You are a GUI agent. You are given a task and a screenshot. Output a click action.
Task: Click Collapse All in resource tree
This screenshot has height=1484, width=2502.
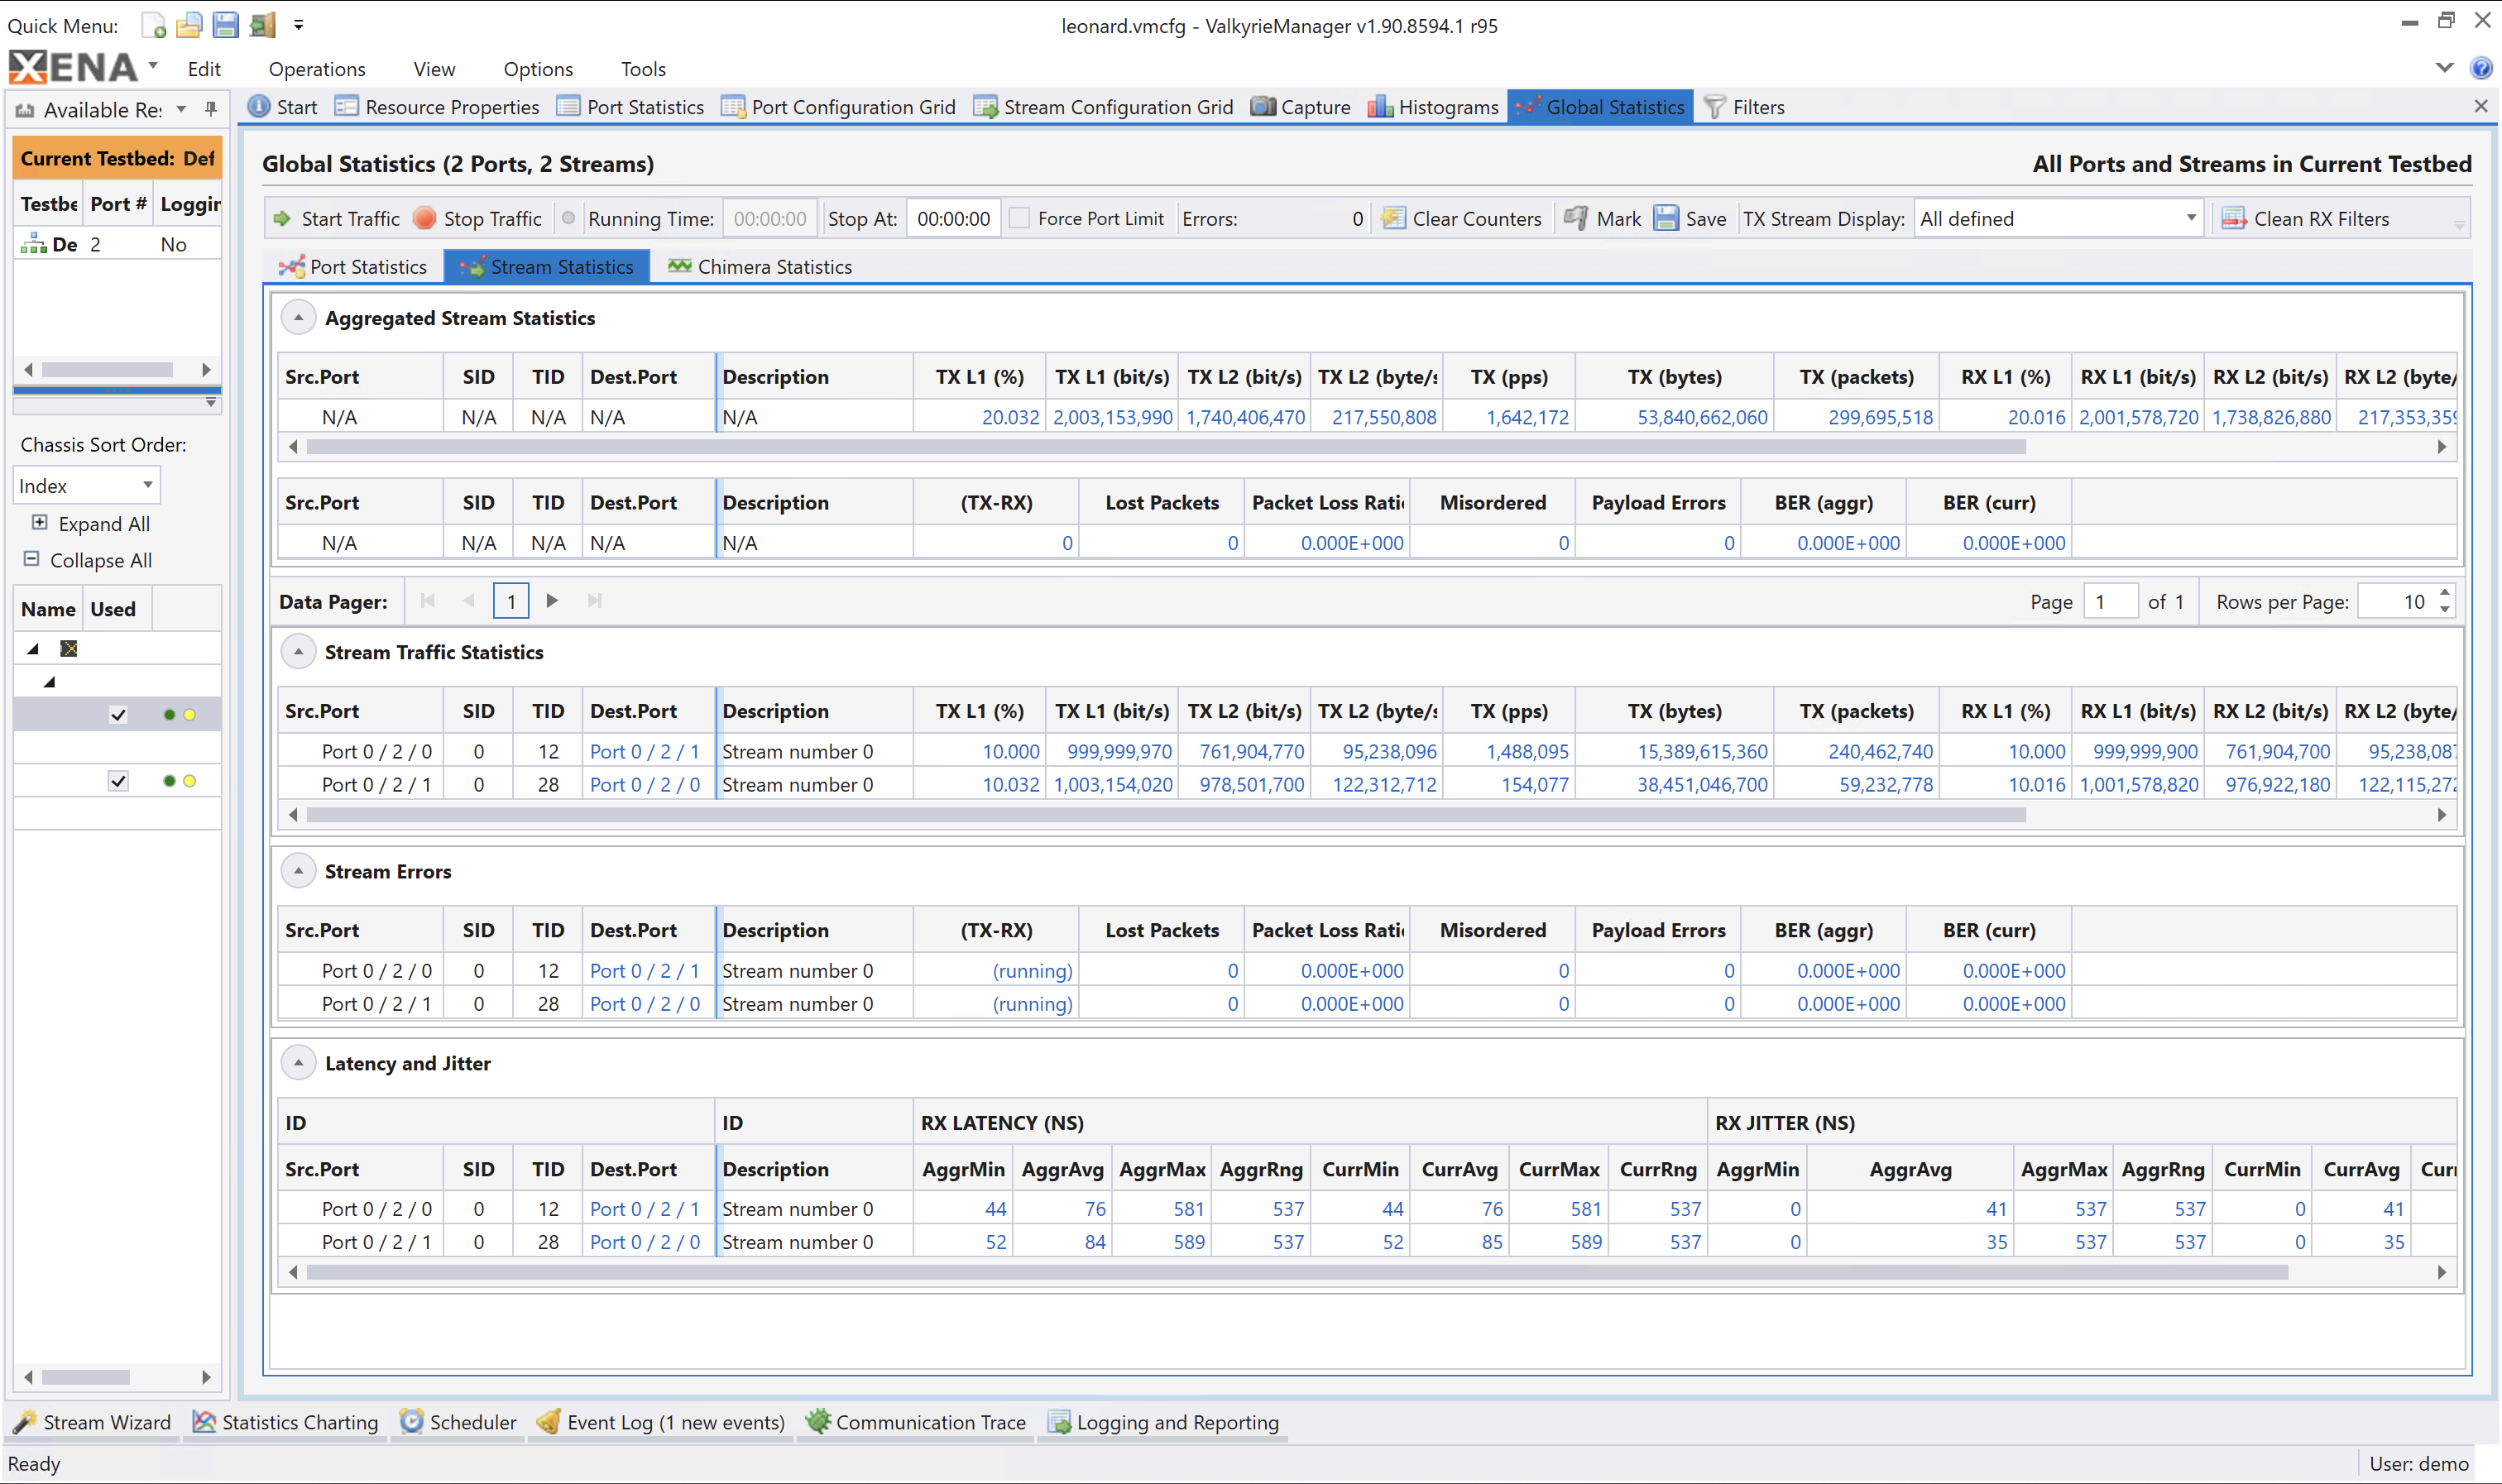click(88, 560)
